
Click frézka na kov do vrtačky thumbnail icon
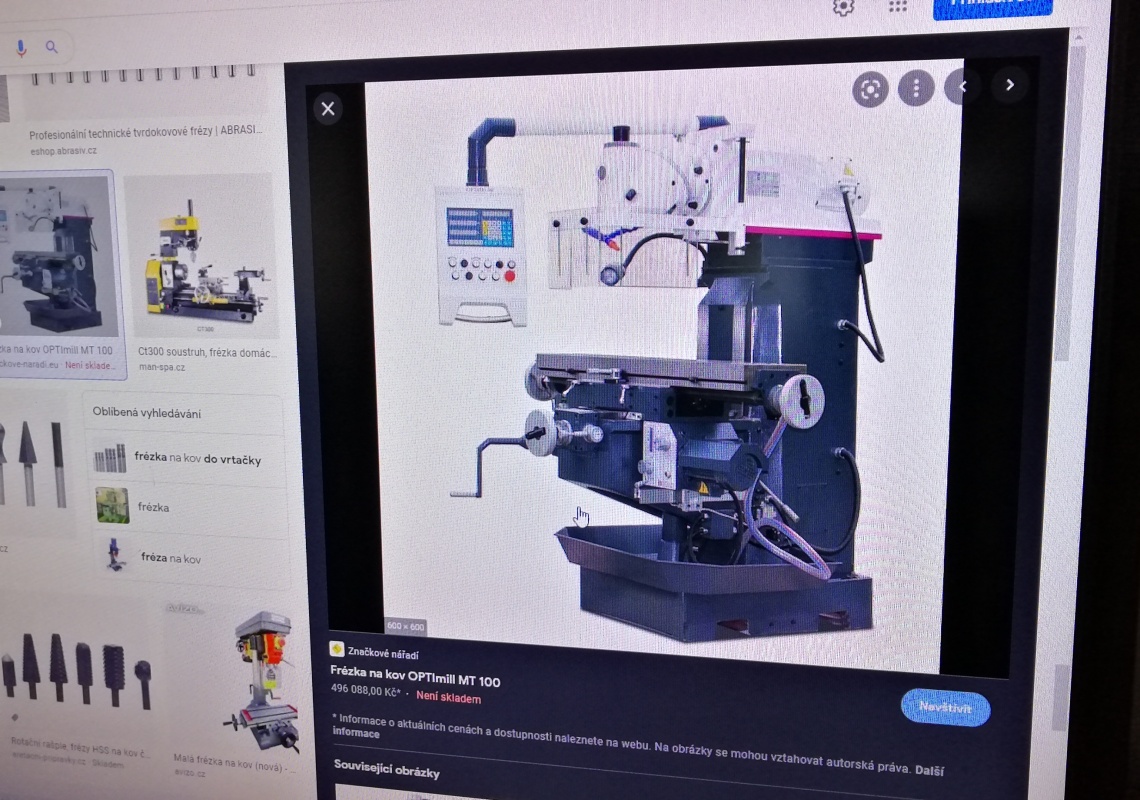tap(110, 459)
